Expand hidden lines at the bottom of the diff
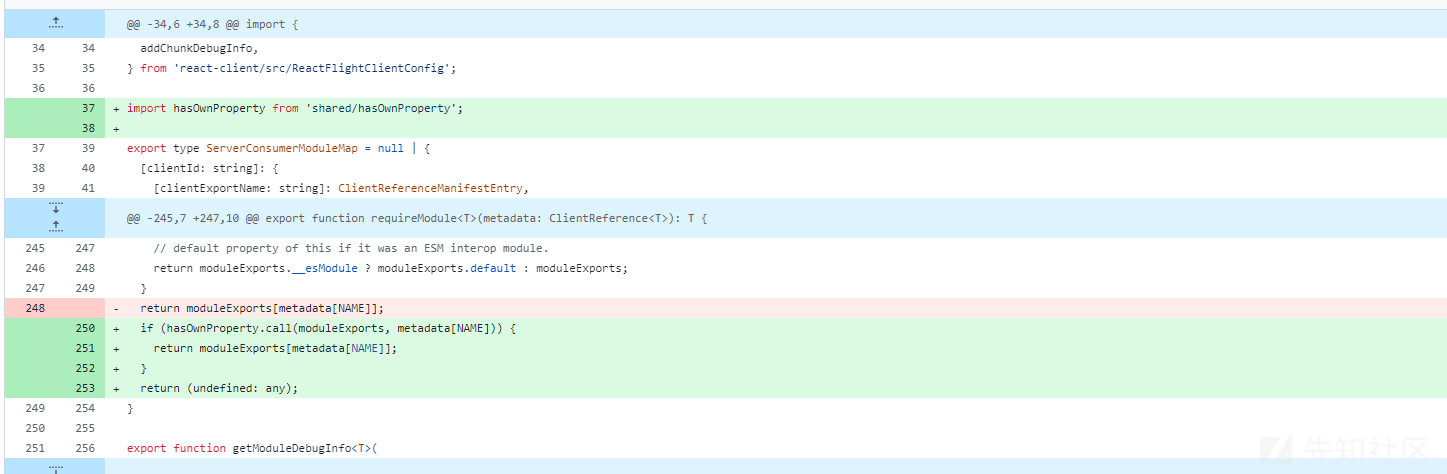1447x474 pixels. click(56, 467)
